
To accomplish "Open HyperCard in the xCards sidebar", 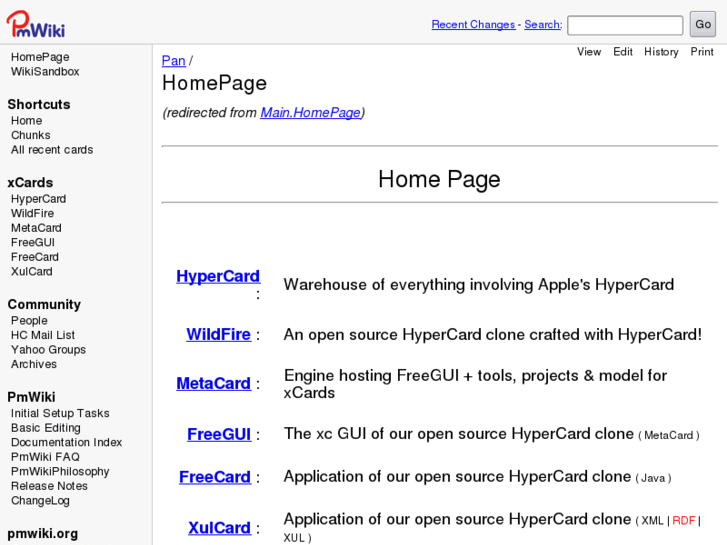I will [x=38, y=199].
